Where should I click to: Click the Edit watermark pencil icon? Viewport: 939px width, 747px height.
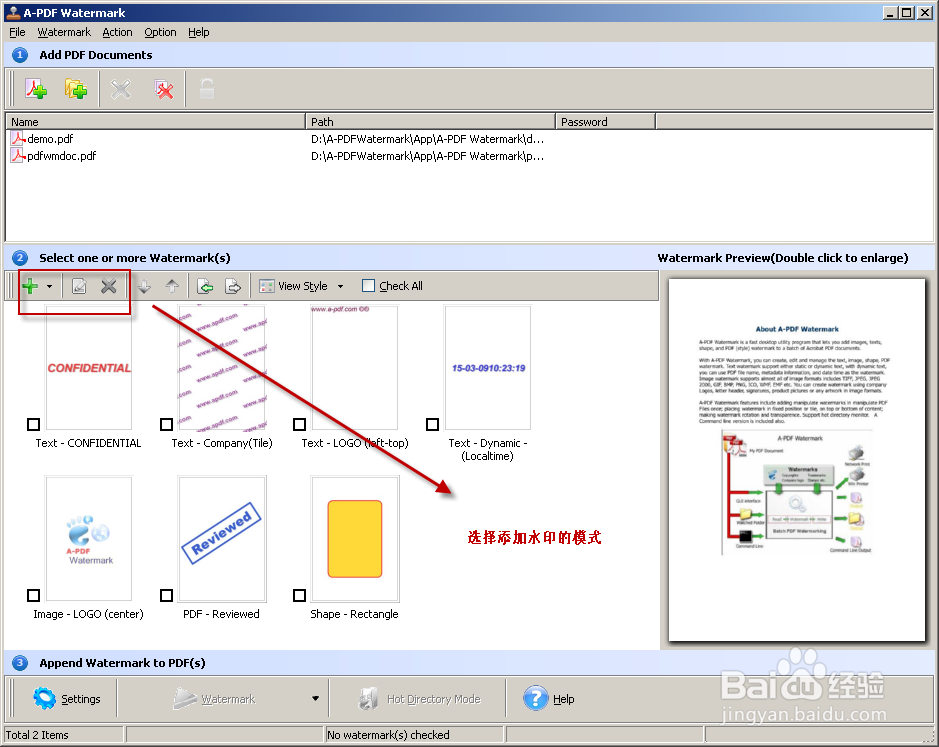coord(79,286)
